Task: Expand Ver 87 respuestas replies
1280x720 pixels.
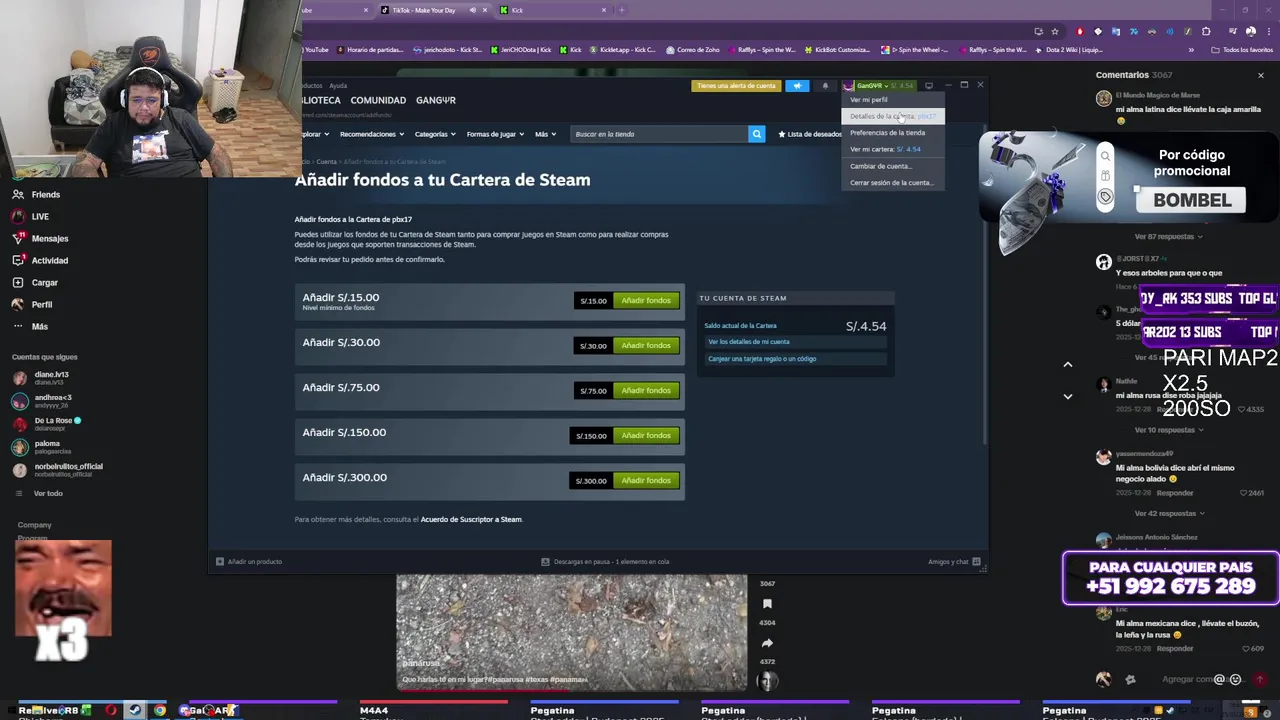Action: click(1168, 237)
